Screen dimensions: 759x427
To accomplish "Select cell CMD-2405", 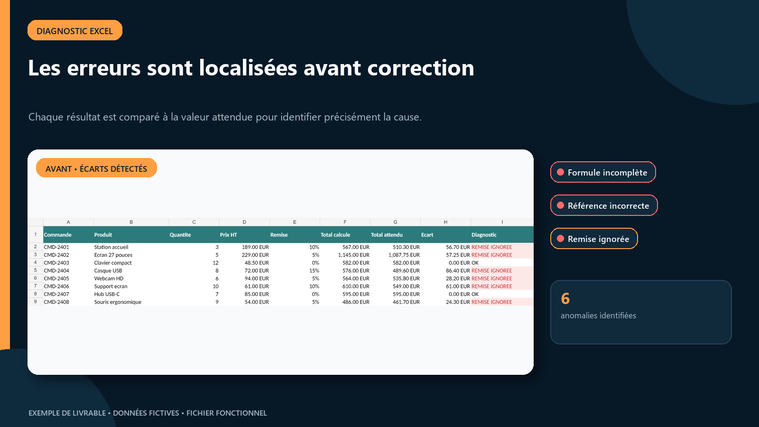I will (68, 278).
